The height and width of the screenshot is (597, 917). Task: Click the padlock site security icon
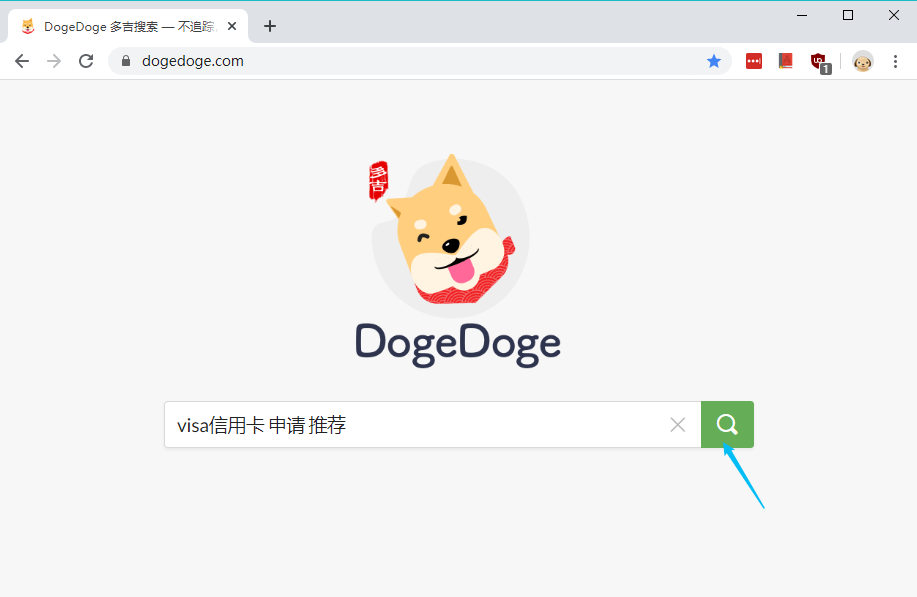[x=126, y=61]
